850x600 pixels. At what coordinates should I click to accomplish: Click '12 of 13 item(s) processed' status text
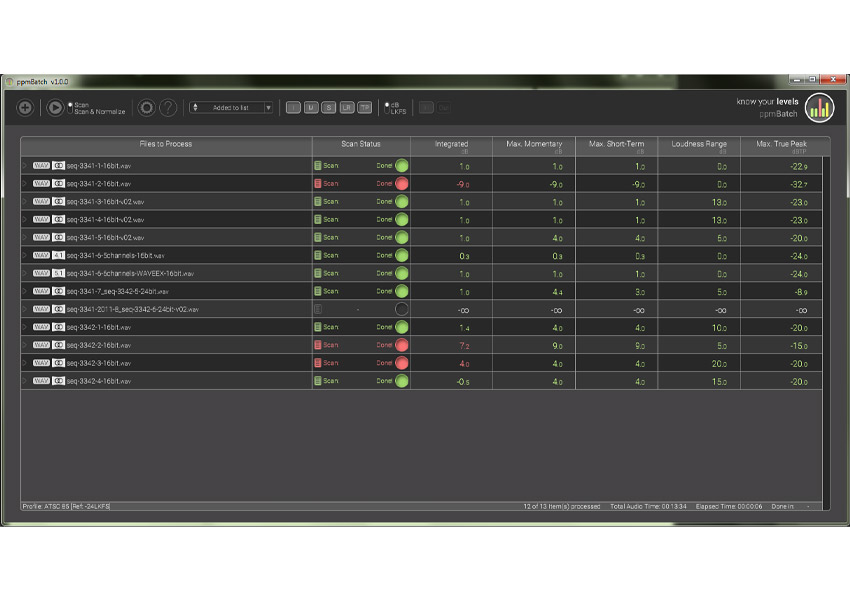pyautogui.click(x=562, y=506)
